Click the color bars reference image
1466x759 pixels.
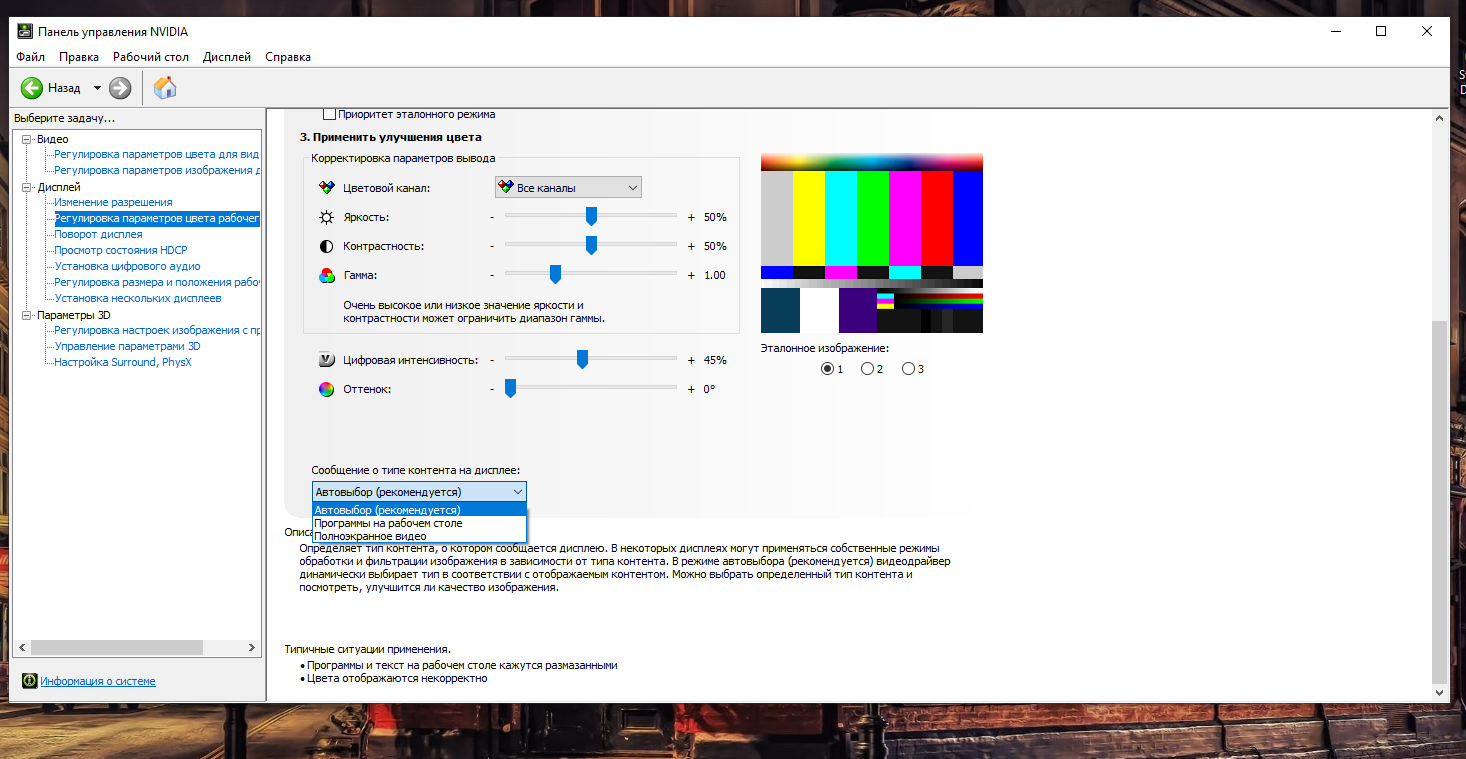click(872, 243)
